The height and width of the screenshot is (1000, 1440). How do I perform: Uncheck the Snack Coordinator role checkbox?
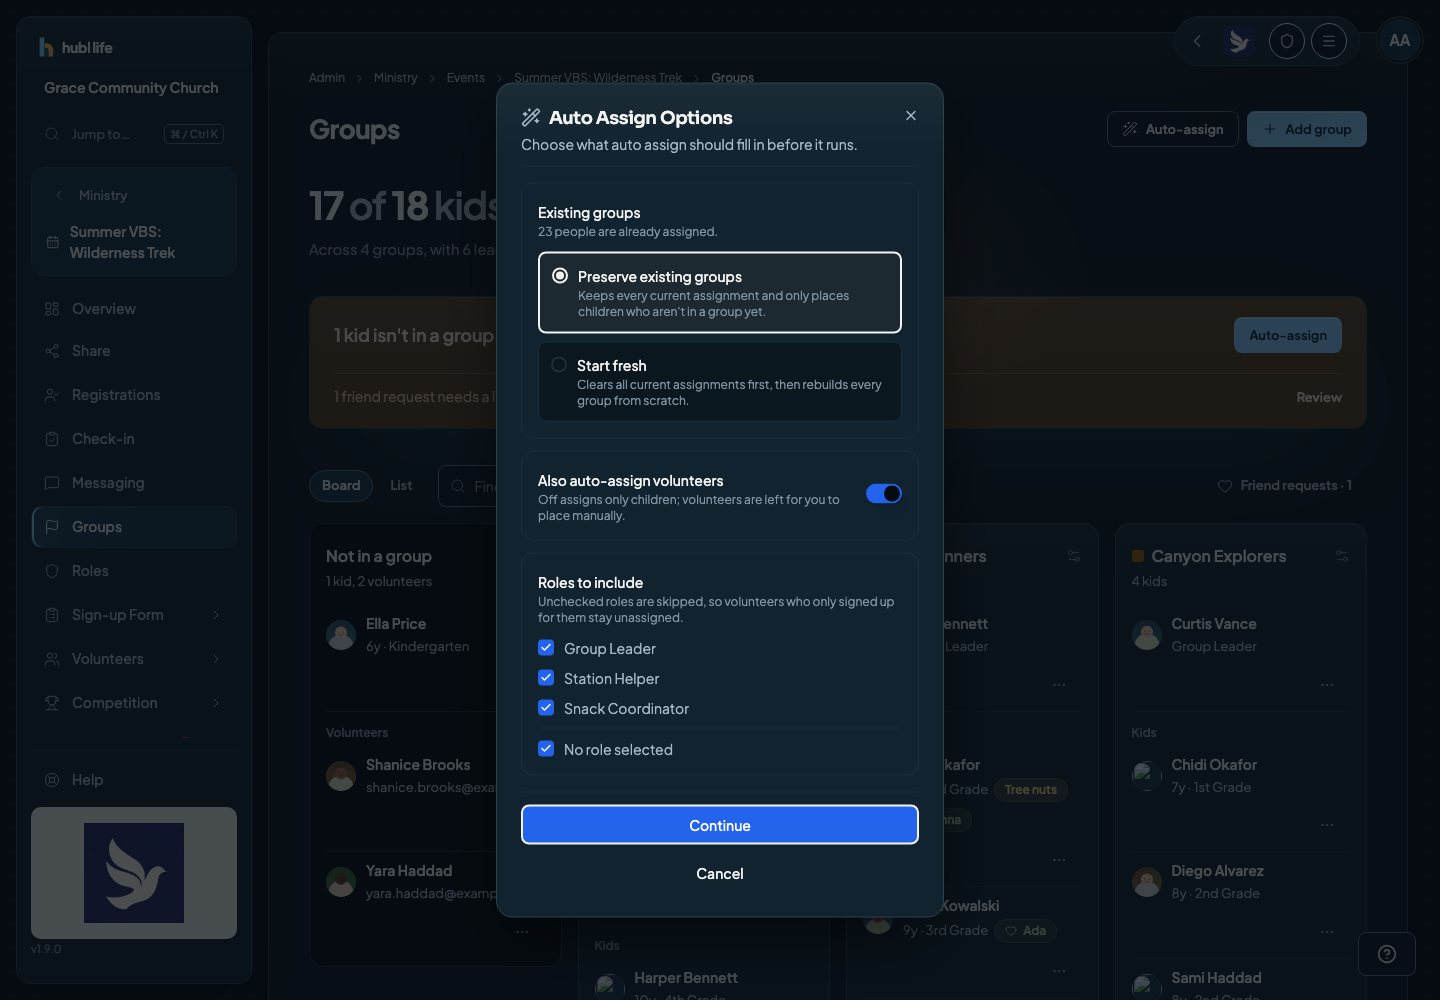(x=546, y=708)
